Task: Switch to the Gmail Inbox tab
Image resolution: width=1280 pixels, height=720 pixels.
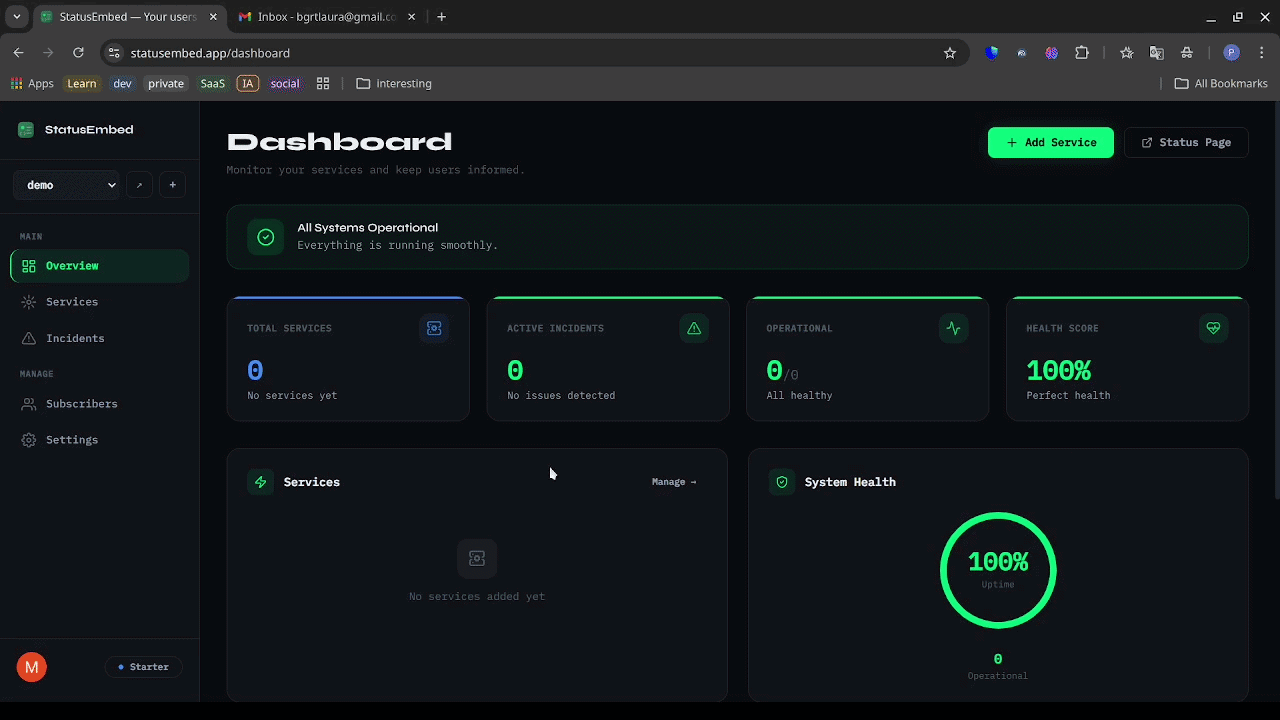Action: [320, 16]
